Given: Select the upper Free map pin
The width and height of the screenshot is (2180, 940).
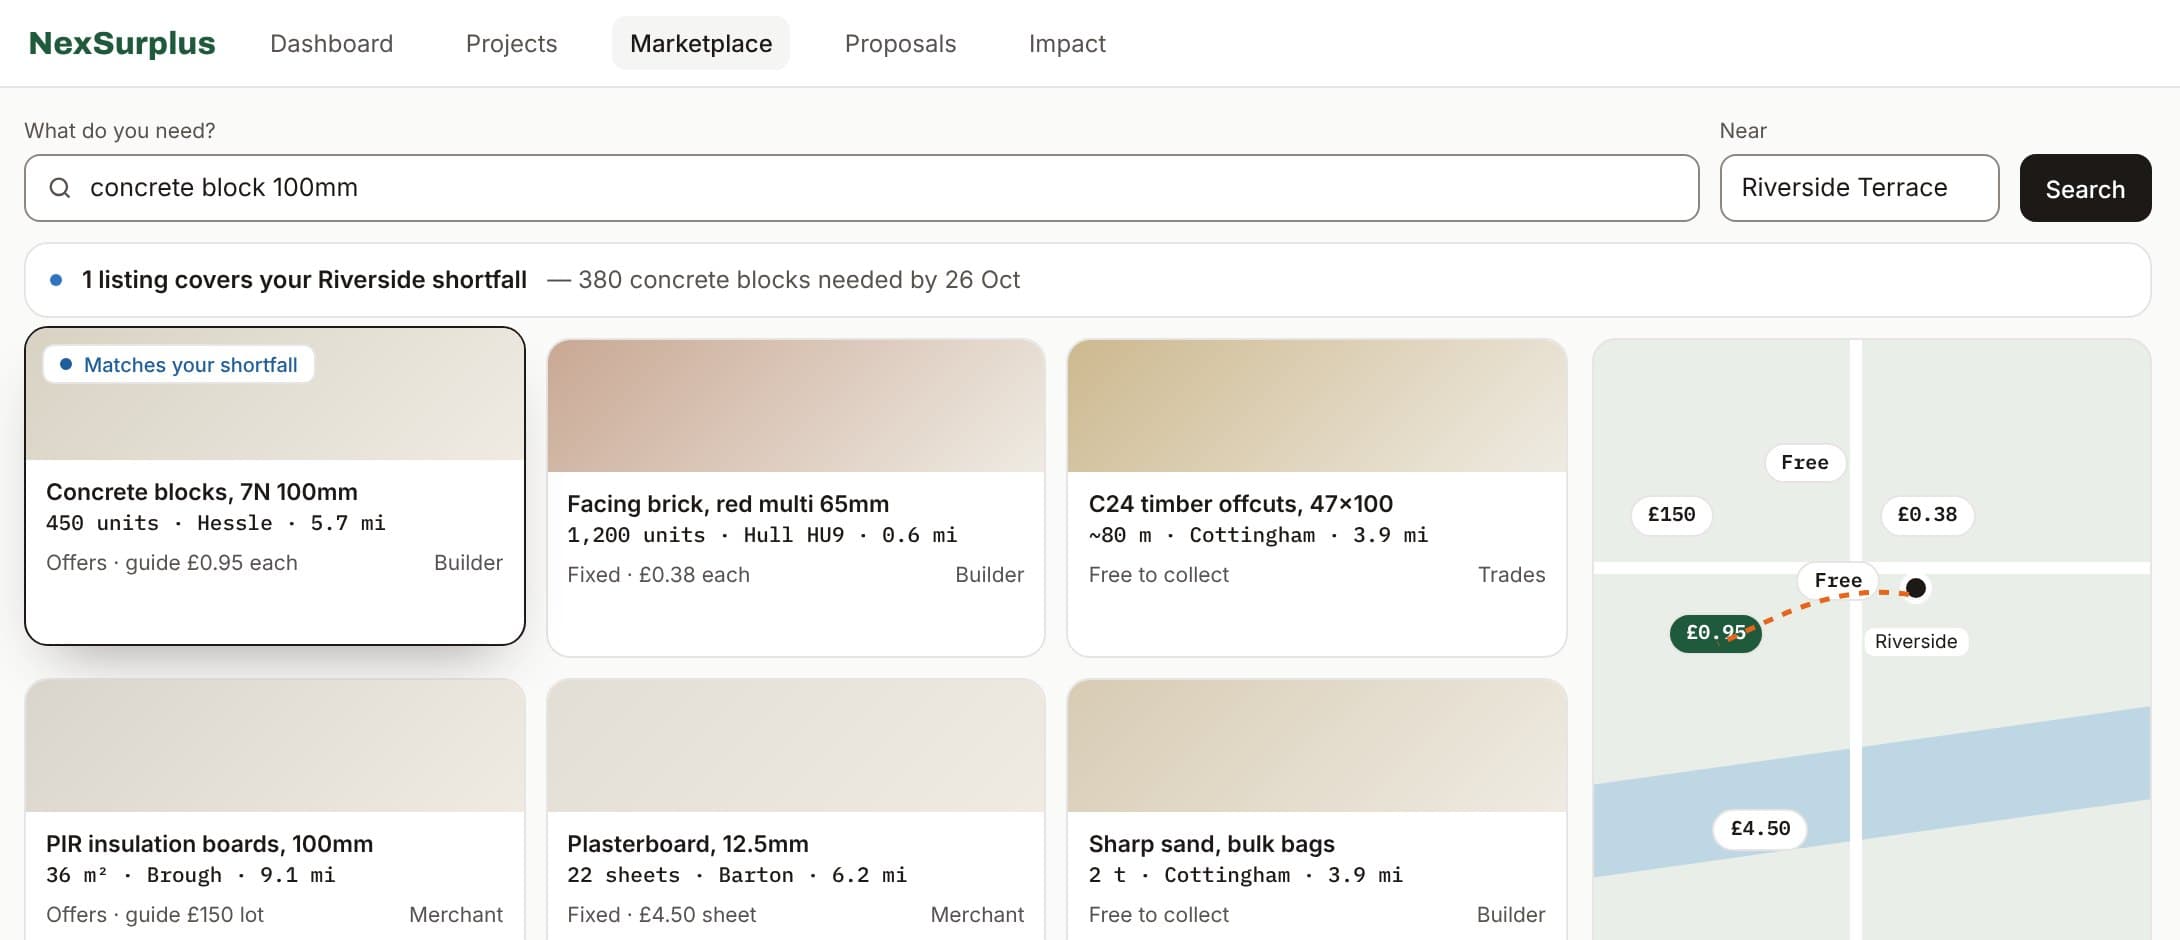Looking at the screenshot, I should (1805, 463).
